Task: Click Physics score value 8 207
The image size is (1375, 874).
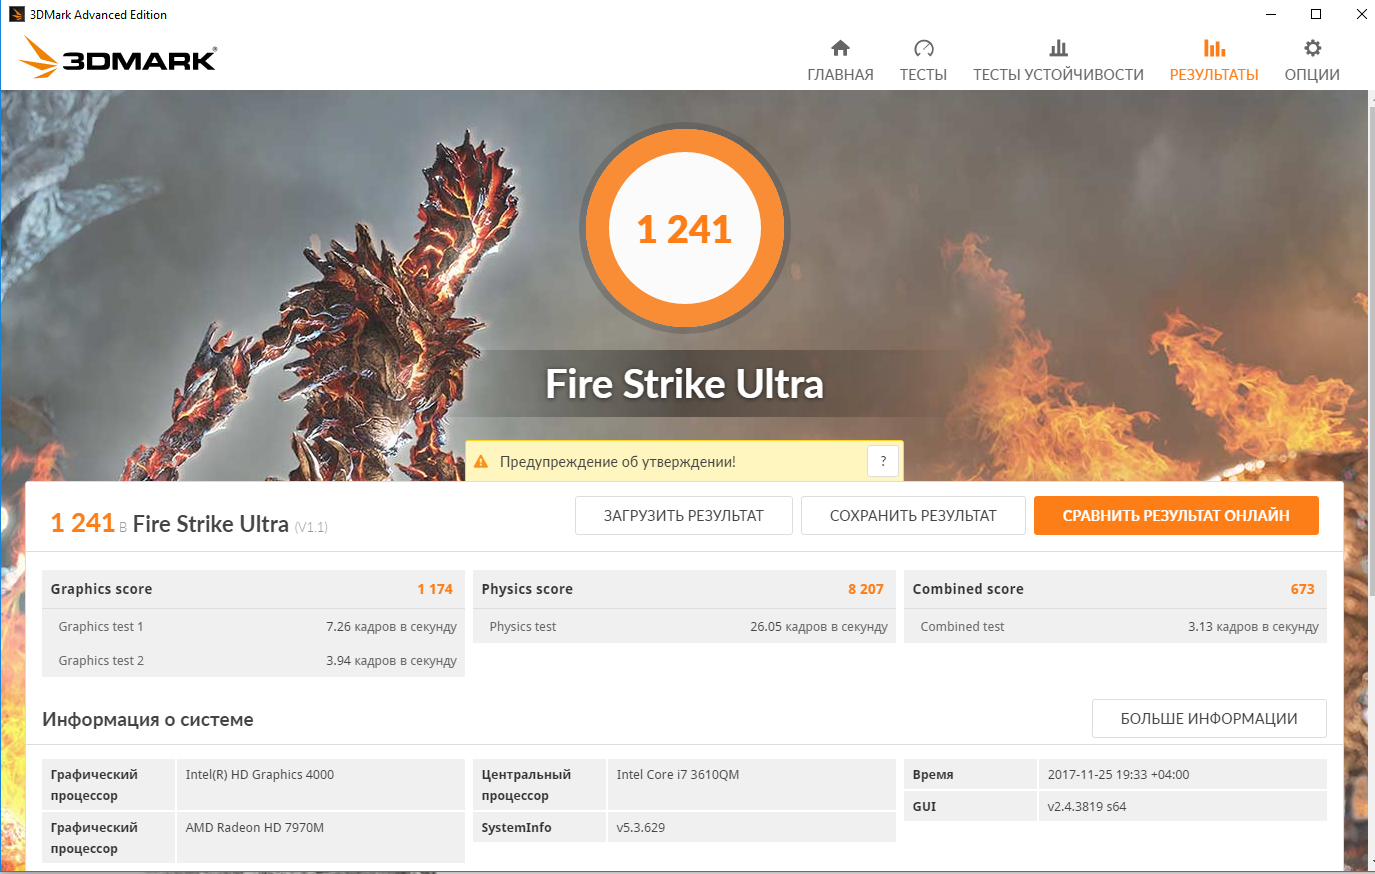Action: tap(866, 589)
